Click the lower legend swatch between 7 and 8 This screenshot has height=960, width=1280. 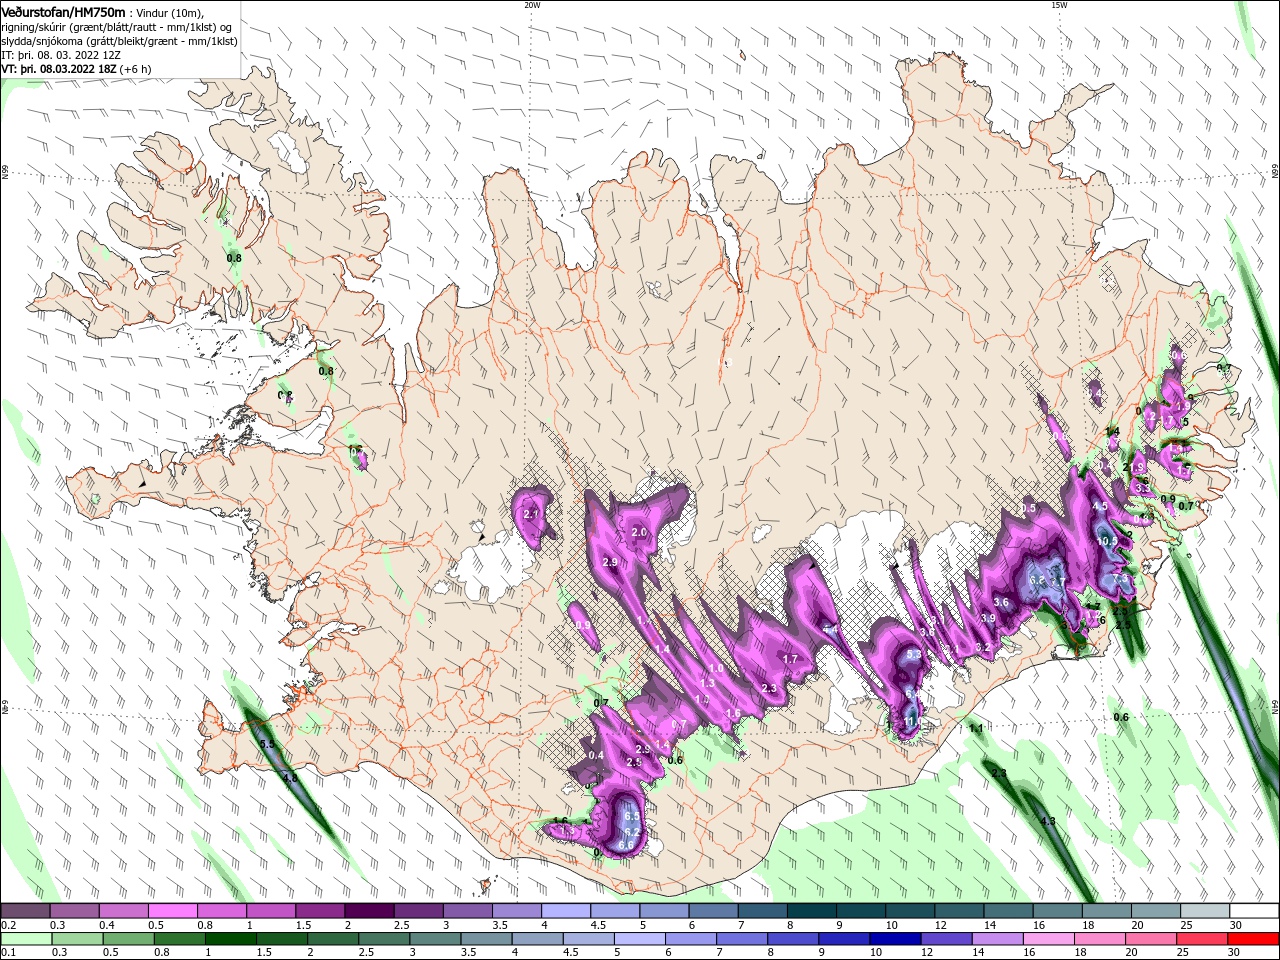(x=740, y=939)
